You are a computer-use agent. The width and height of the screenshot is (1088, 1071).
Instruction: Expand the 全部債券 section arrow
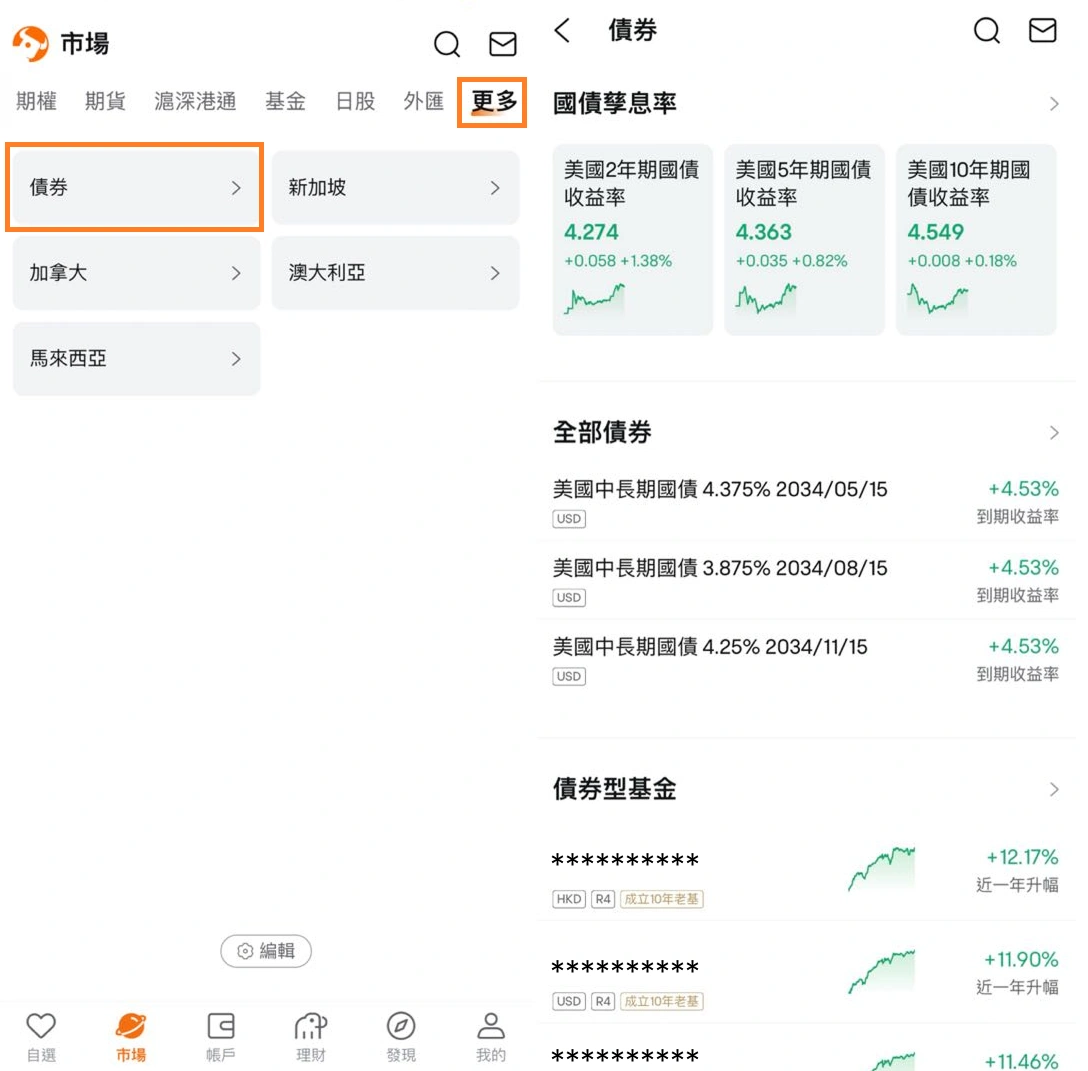point(1054,433)
